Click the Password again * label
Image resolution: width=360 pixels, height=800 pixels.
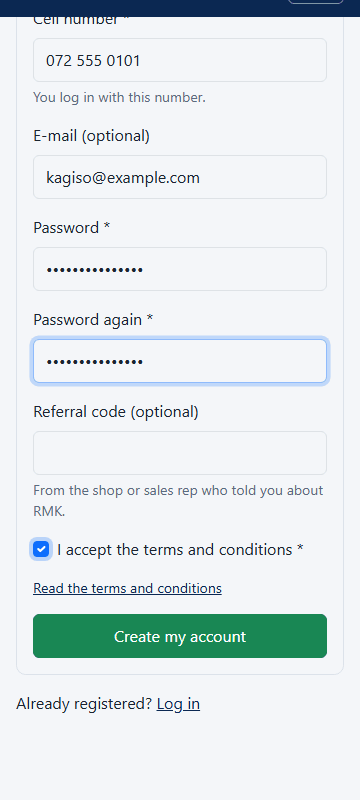93,319
